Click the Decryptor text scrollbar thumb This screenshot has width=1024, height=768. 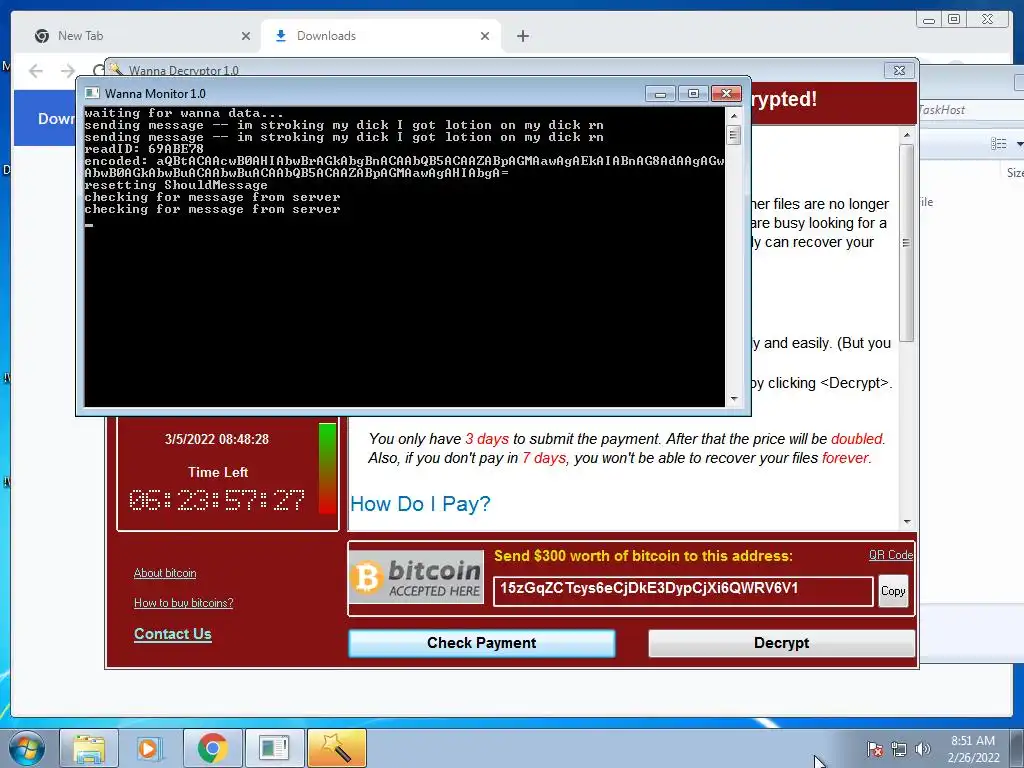[x=906, y=243]
